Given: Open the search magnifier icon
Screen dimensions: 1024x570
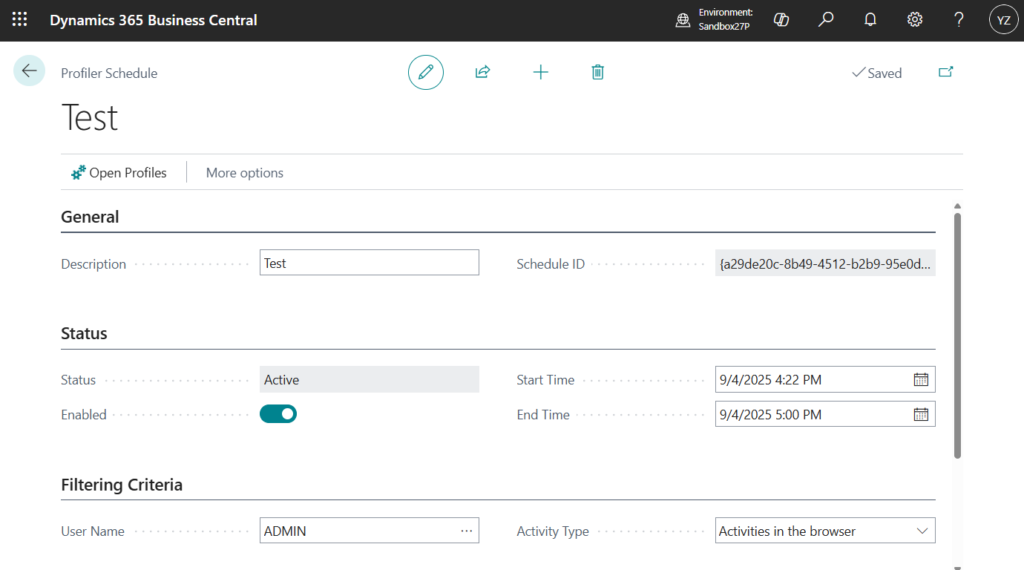Looking at the screenshot, I should 826,20.
